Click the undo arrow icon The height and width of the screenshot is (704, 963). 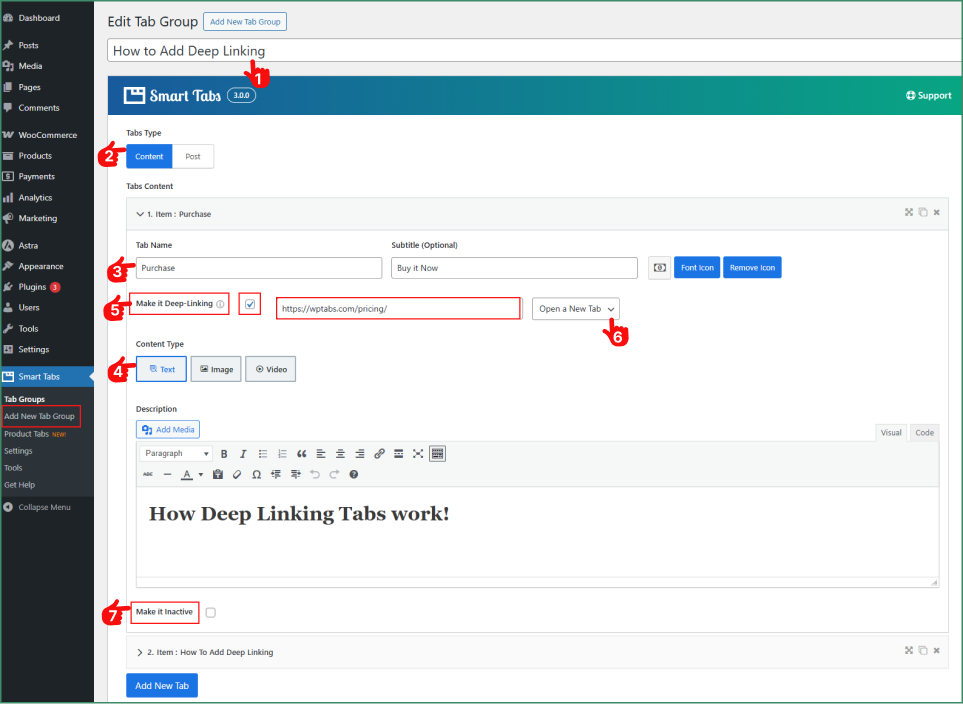(x=315, y=474)
